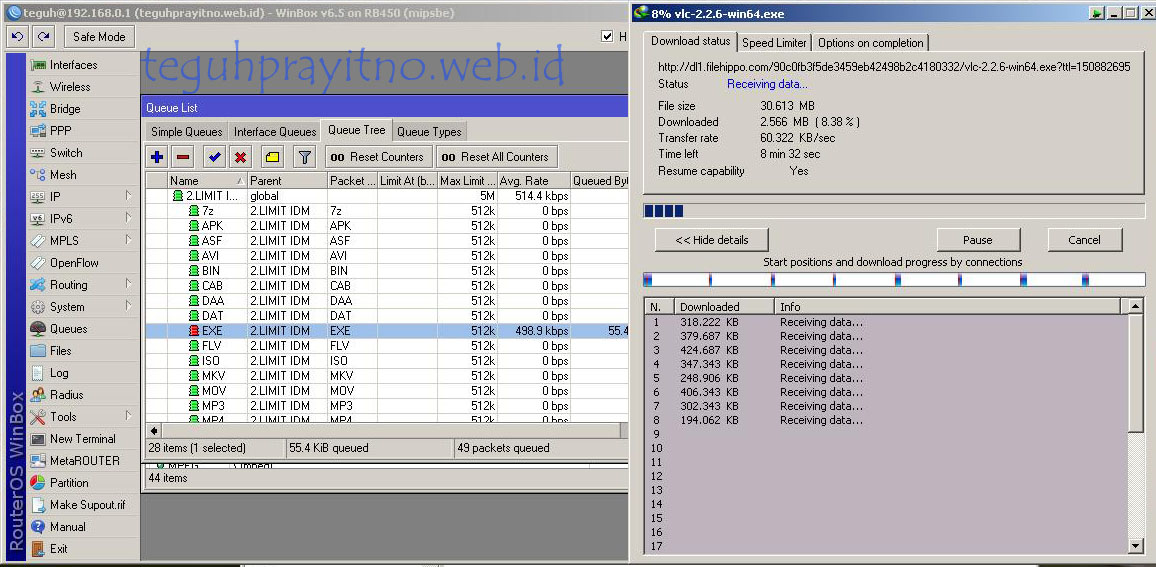Switch to Simple Queues tab

click(x=187, y=132)
